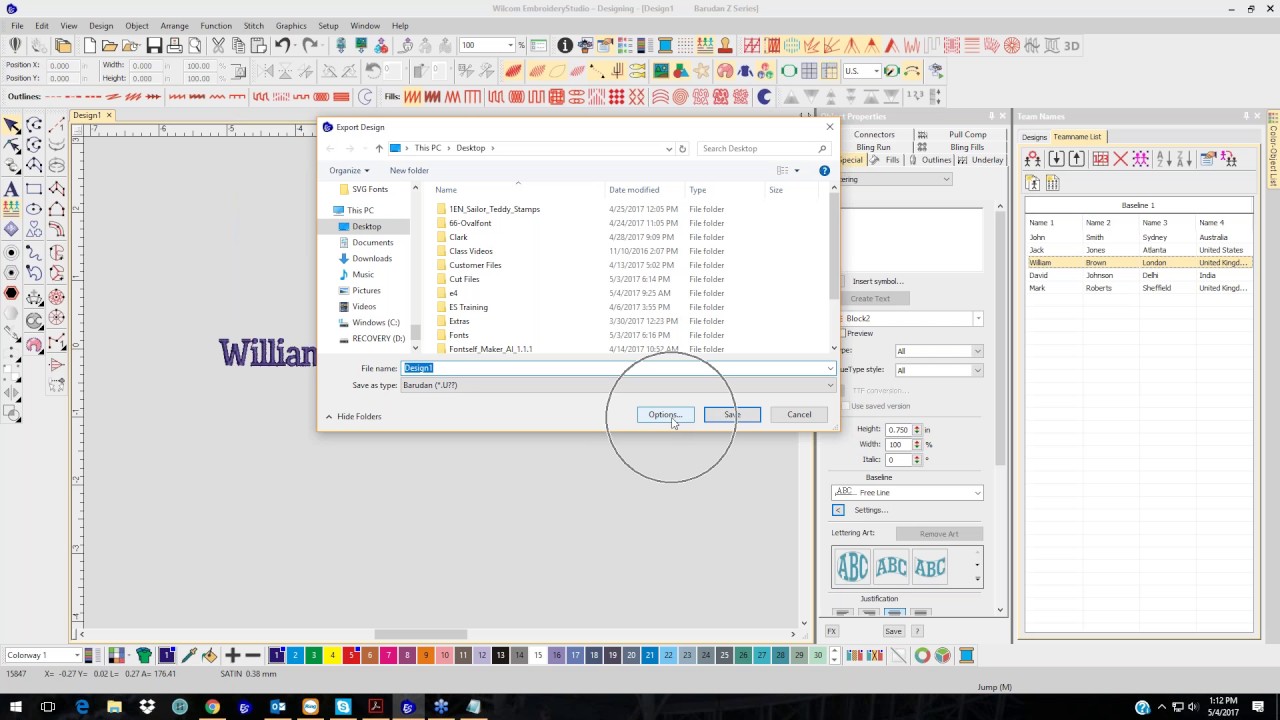
Task: Open the U.S. measurement units dropdown
Action: click(875, 71)
